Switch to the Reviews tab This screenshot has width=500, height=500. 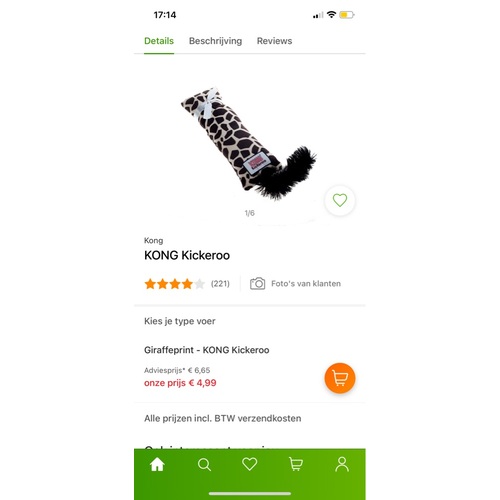(x=274, y=41)
